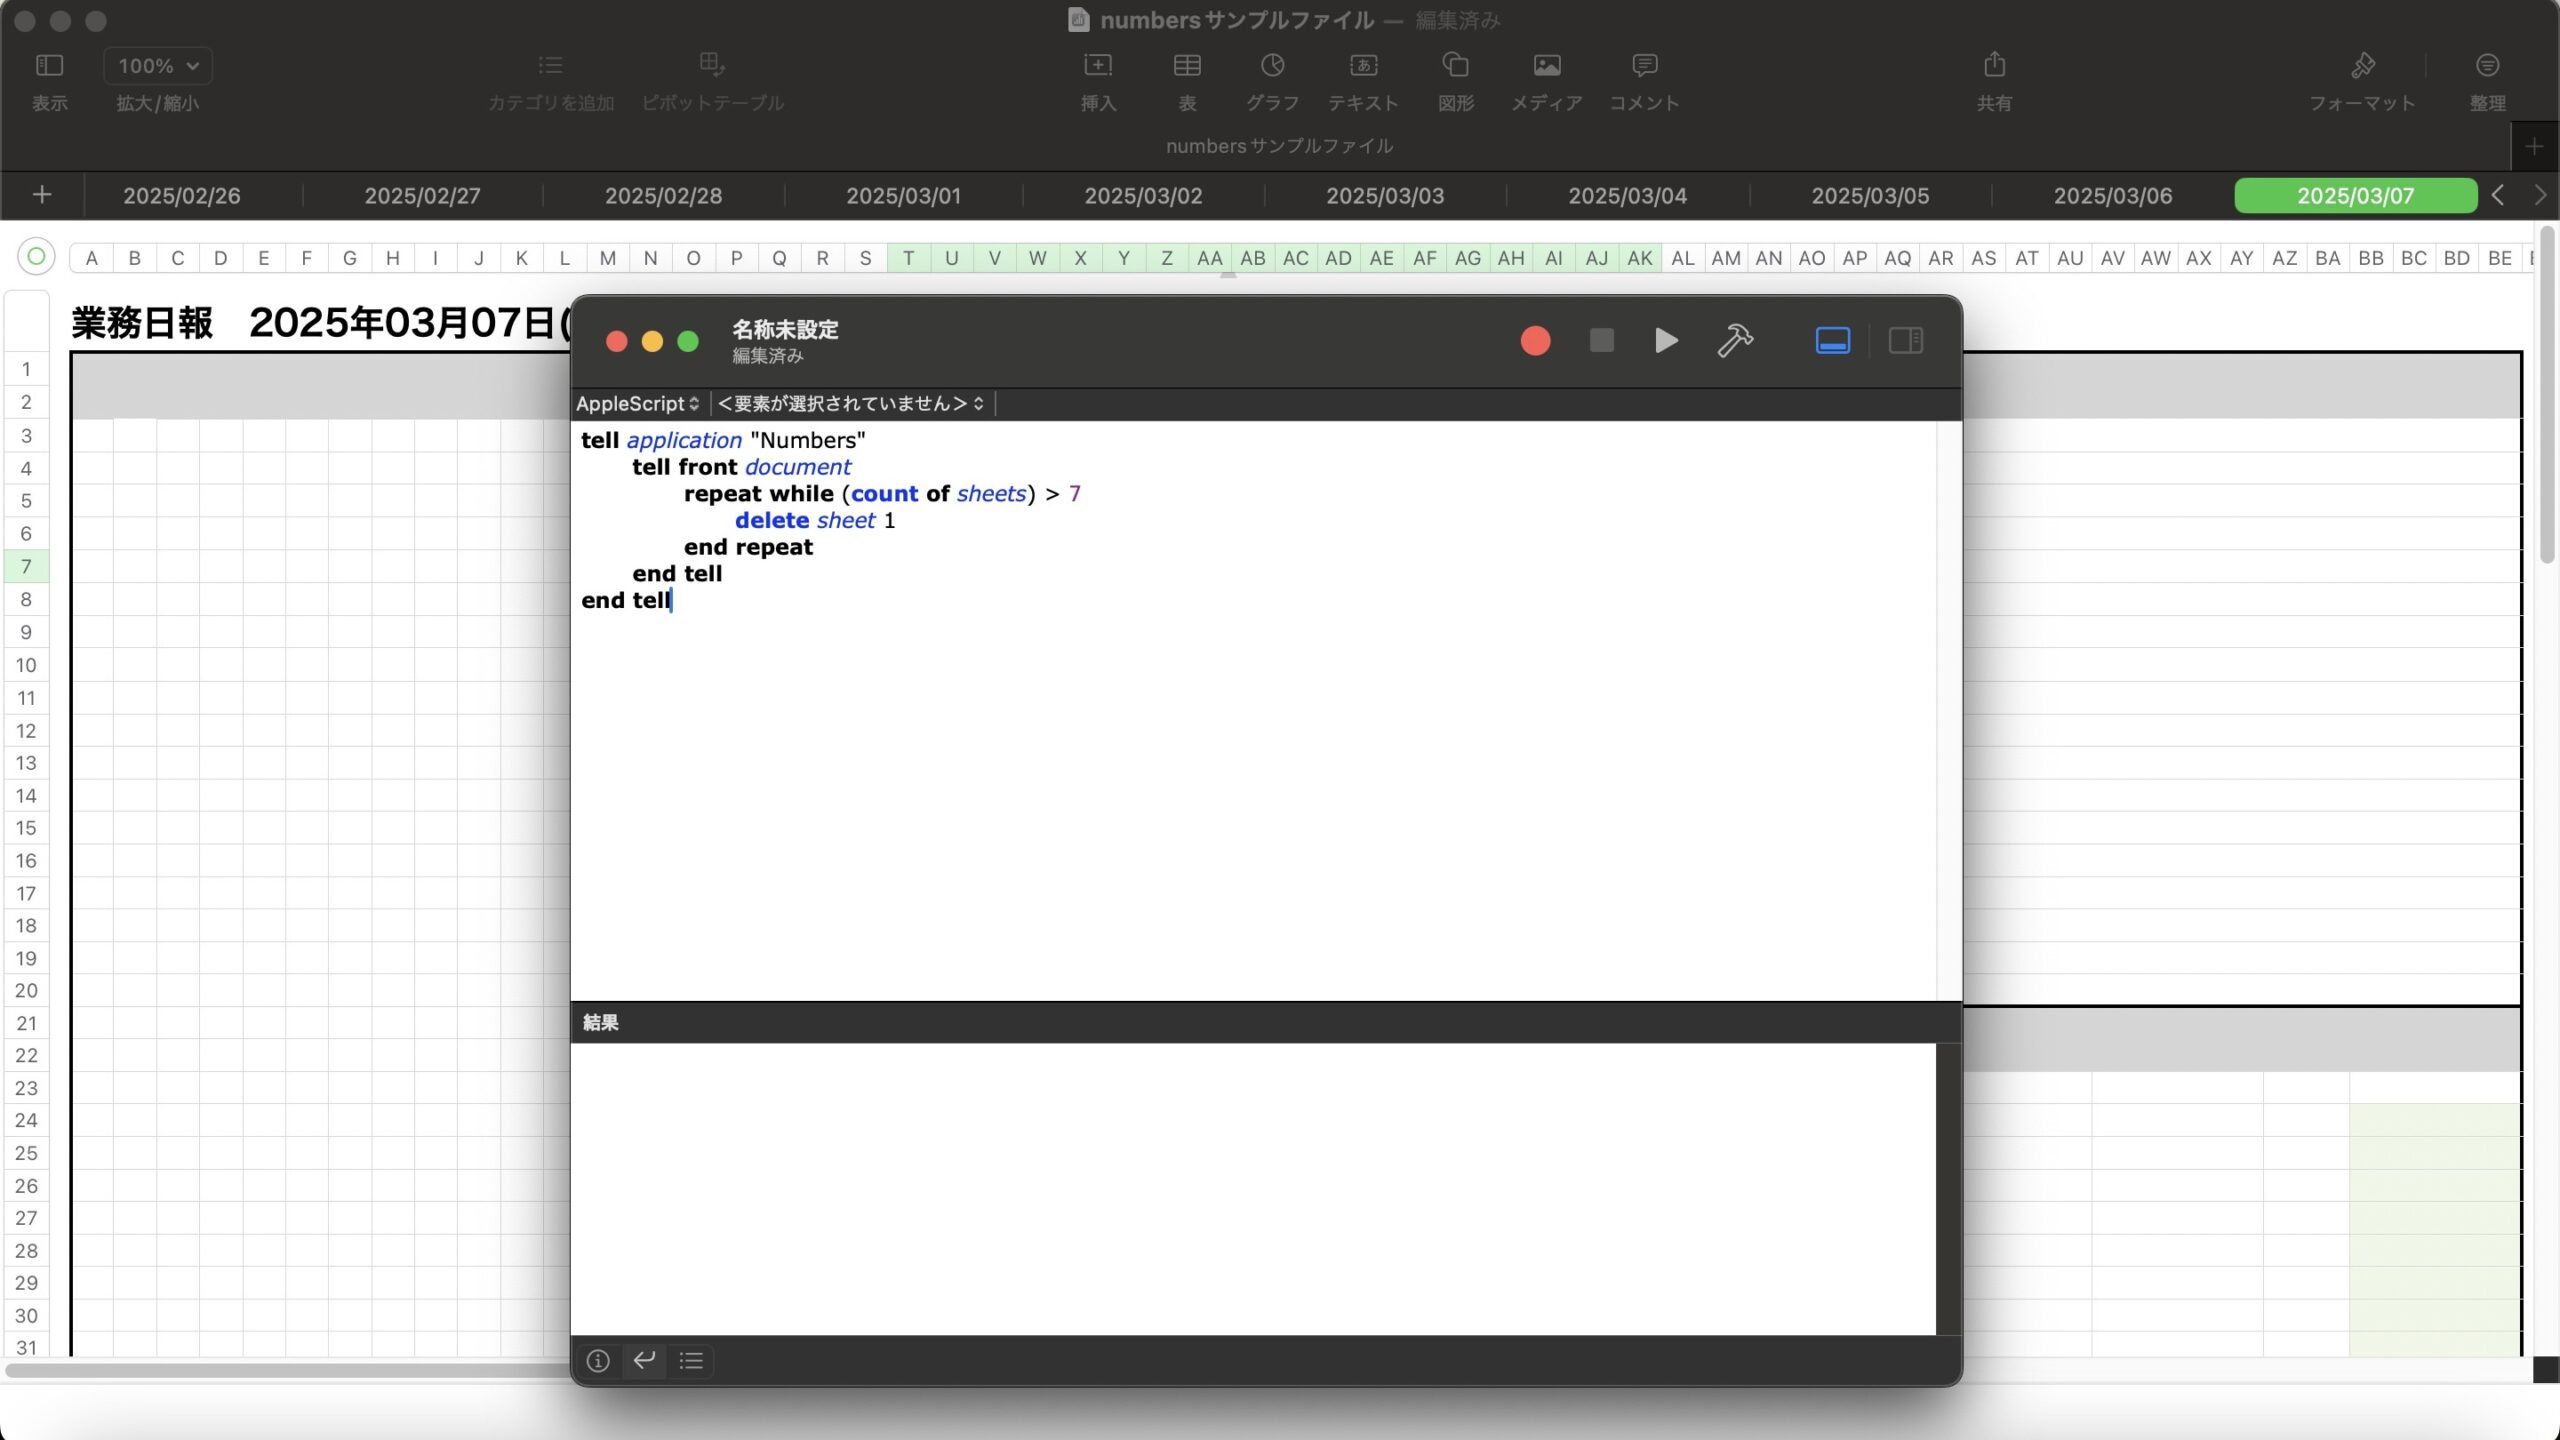2560x1440 pixels.
Task: Show the result view return arrow icon
Action: pyautogui.click(x=645, y=1361)
